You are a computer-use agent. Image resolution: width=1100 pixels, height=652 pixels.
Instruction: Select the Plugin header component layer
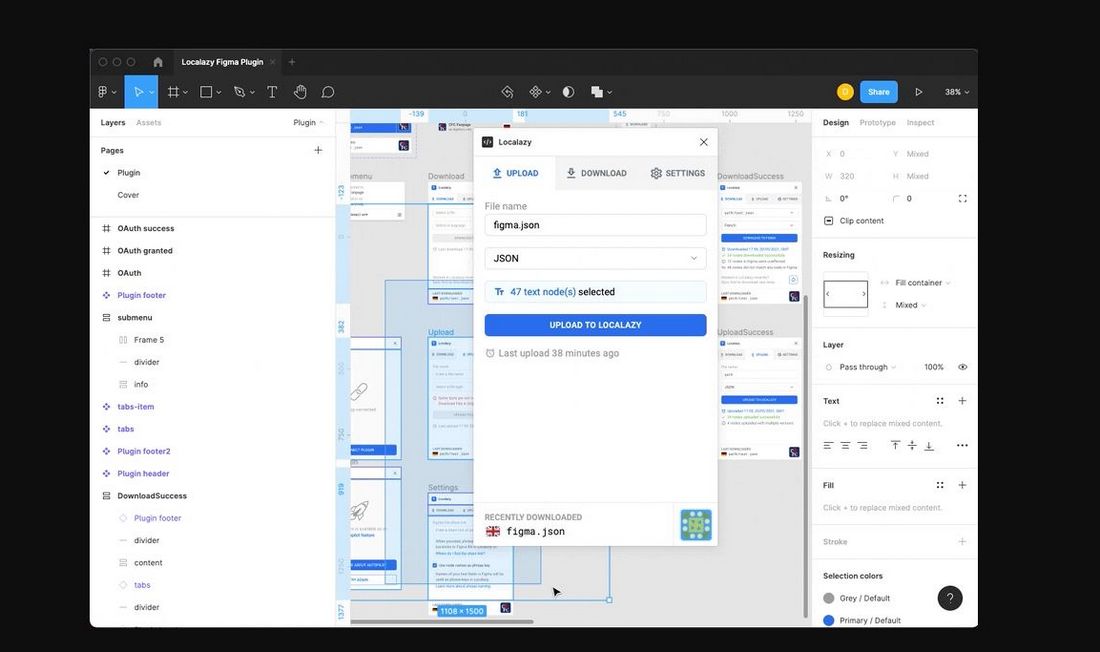click(143, 474)
